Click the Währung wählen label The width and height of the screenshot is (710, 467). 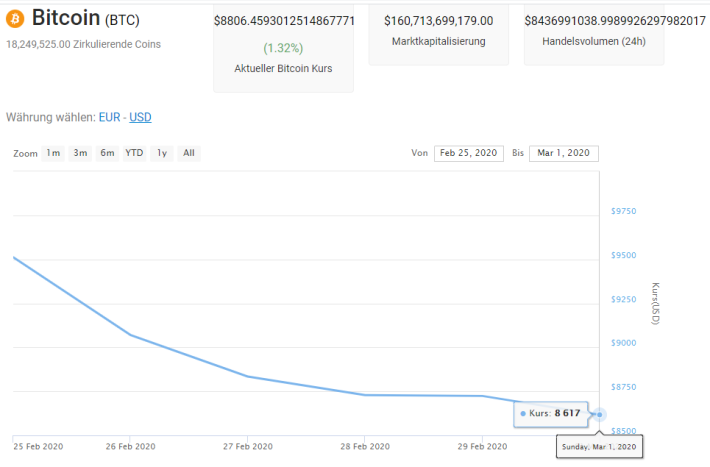(x=51, y=117)
